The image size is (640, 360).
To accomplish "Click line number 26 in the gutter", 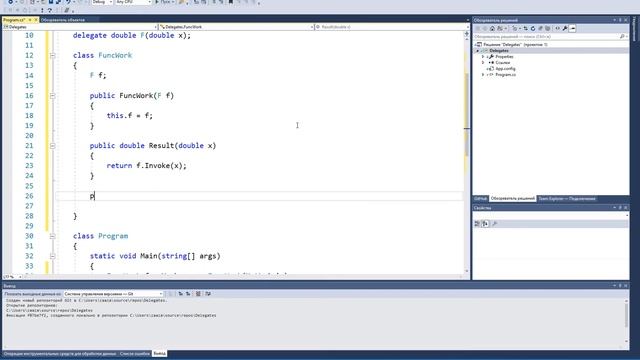I will click(29, 196).
